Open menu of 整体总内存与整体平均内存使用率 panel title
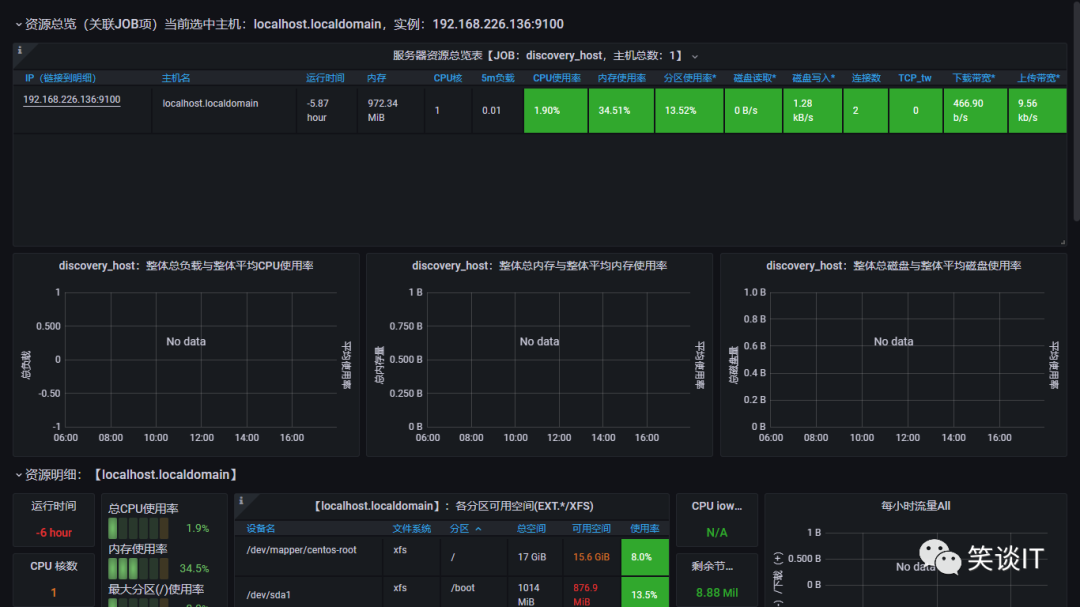Image resolution: width=1080 pixels, height=607 pixels. click(x=539, y=265)
